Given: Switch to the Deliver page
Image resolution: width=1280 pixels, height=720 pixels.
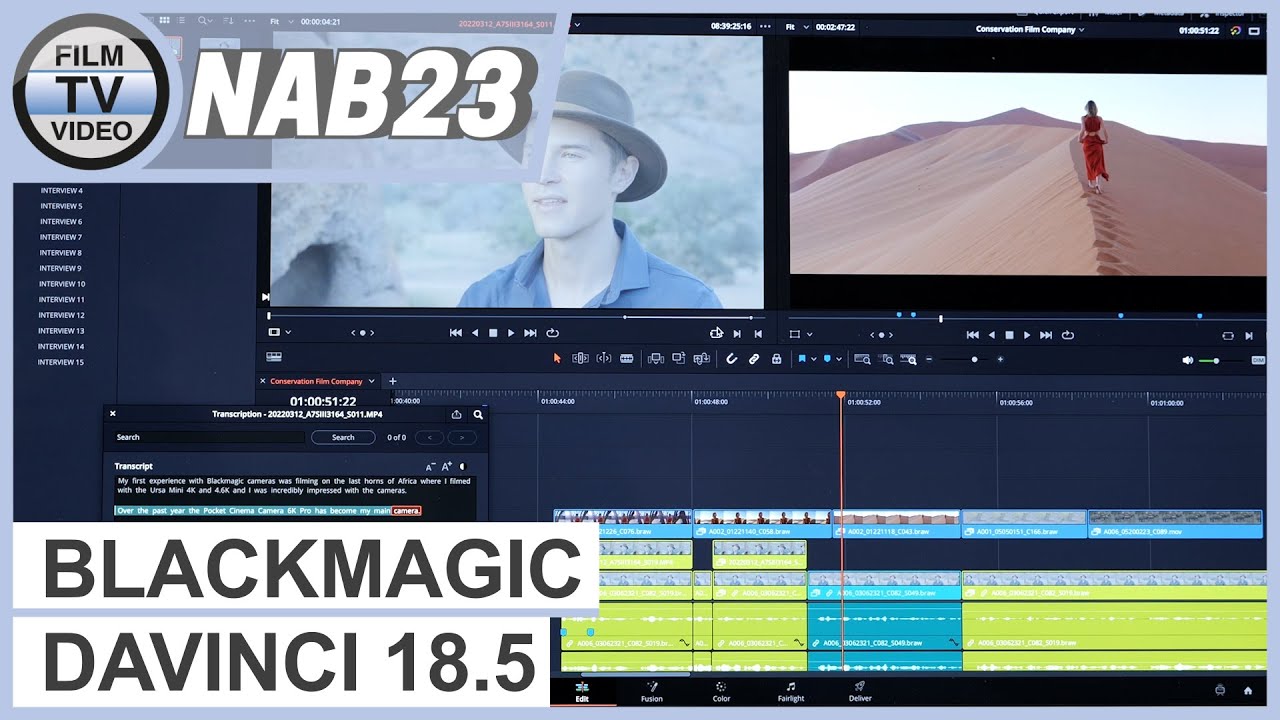Looking at the screenshot, I should tap(860, 692).
